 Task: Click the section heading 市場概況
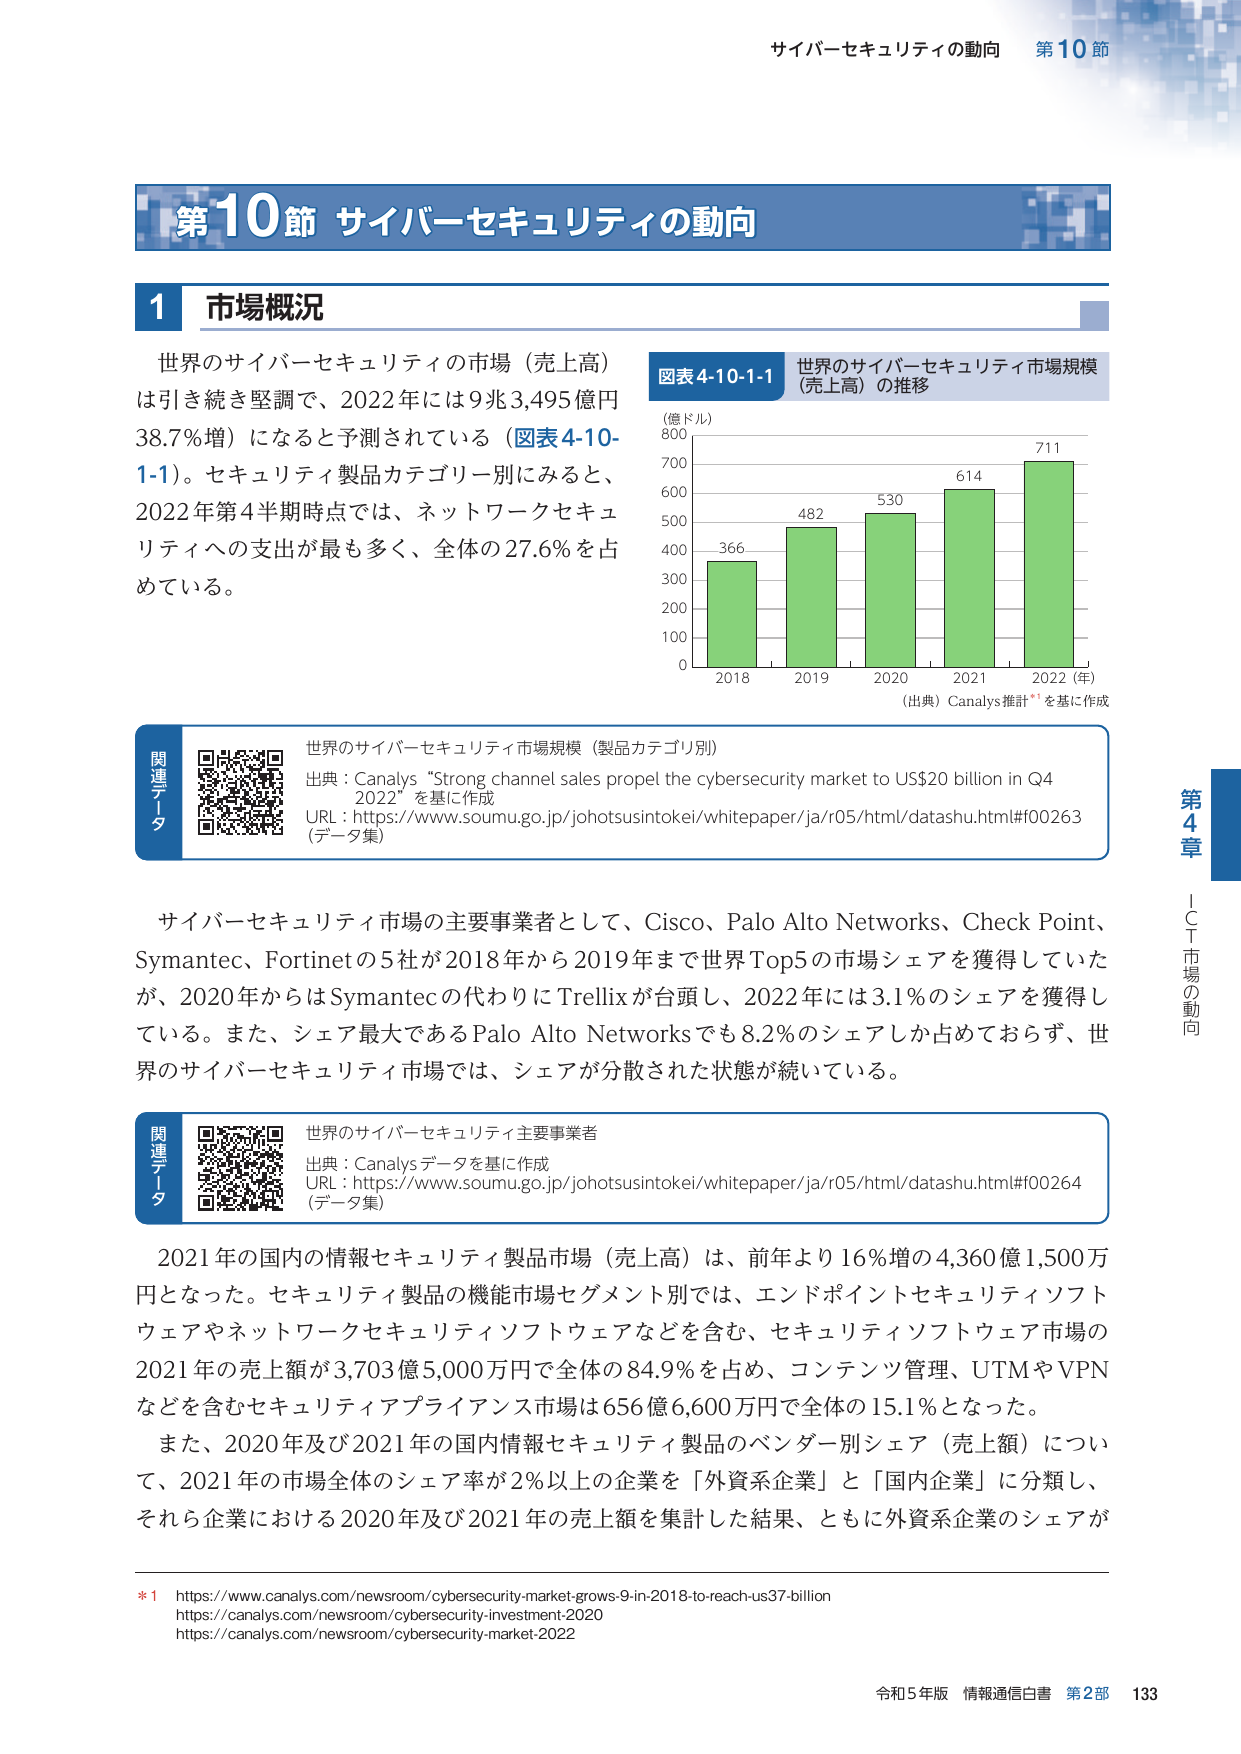(x=264, y=308)
